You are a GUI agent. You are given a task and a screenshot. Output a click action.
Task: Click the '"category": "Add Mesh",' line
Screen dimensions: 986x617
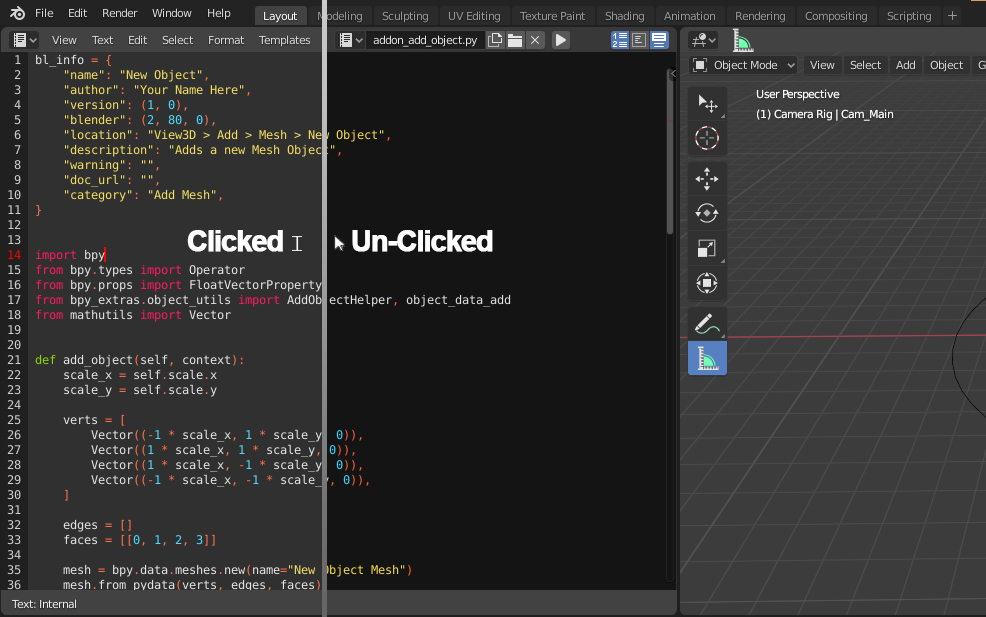coord(143,195)
